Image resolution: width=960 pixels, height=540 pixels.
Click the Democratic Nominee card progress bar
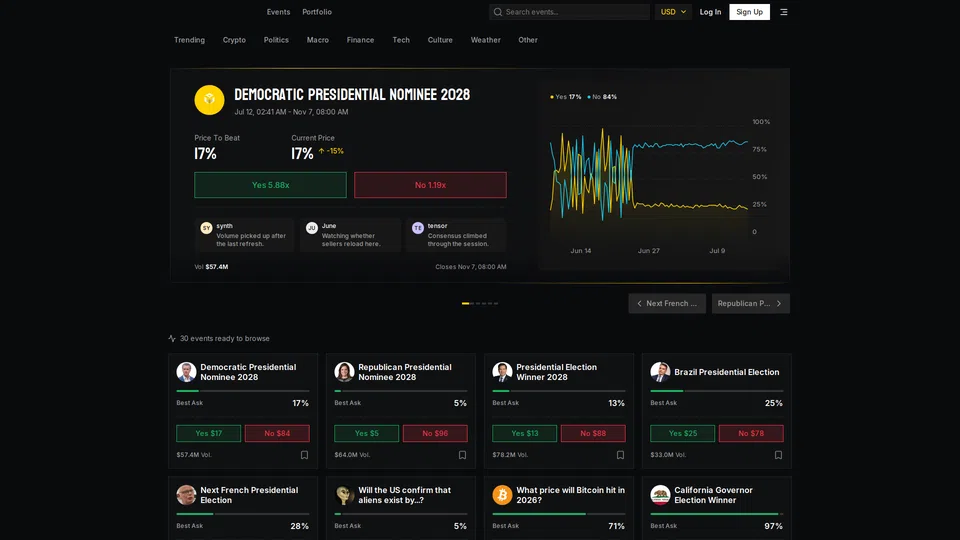[243, 391]
